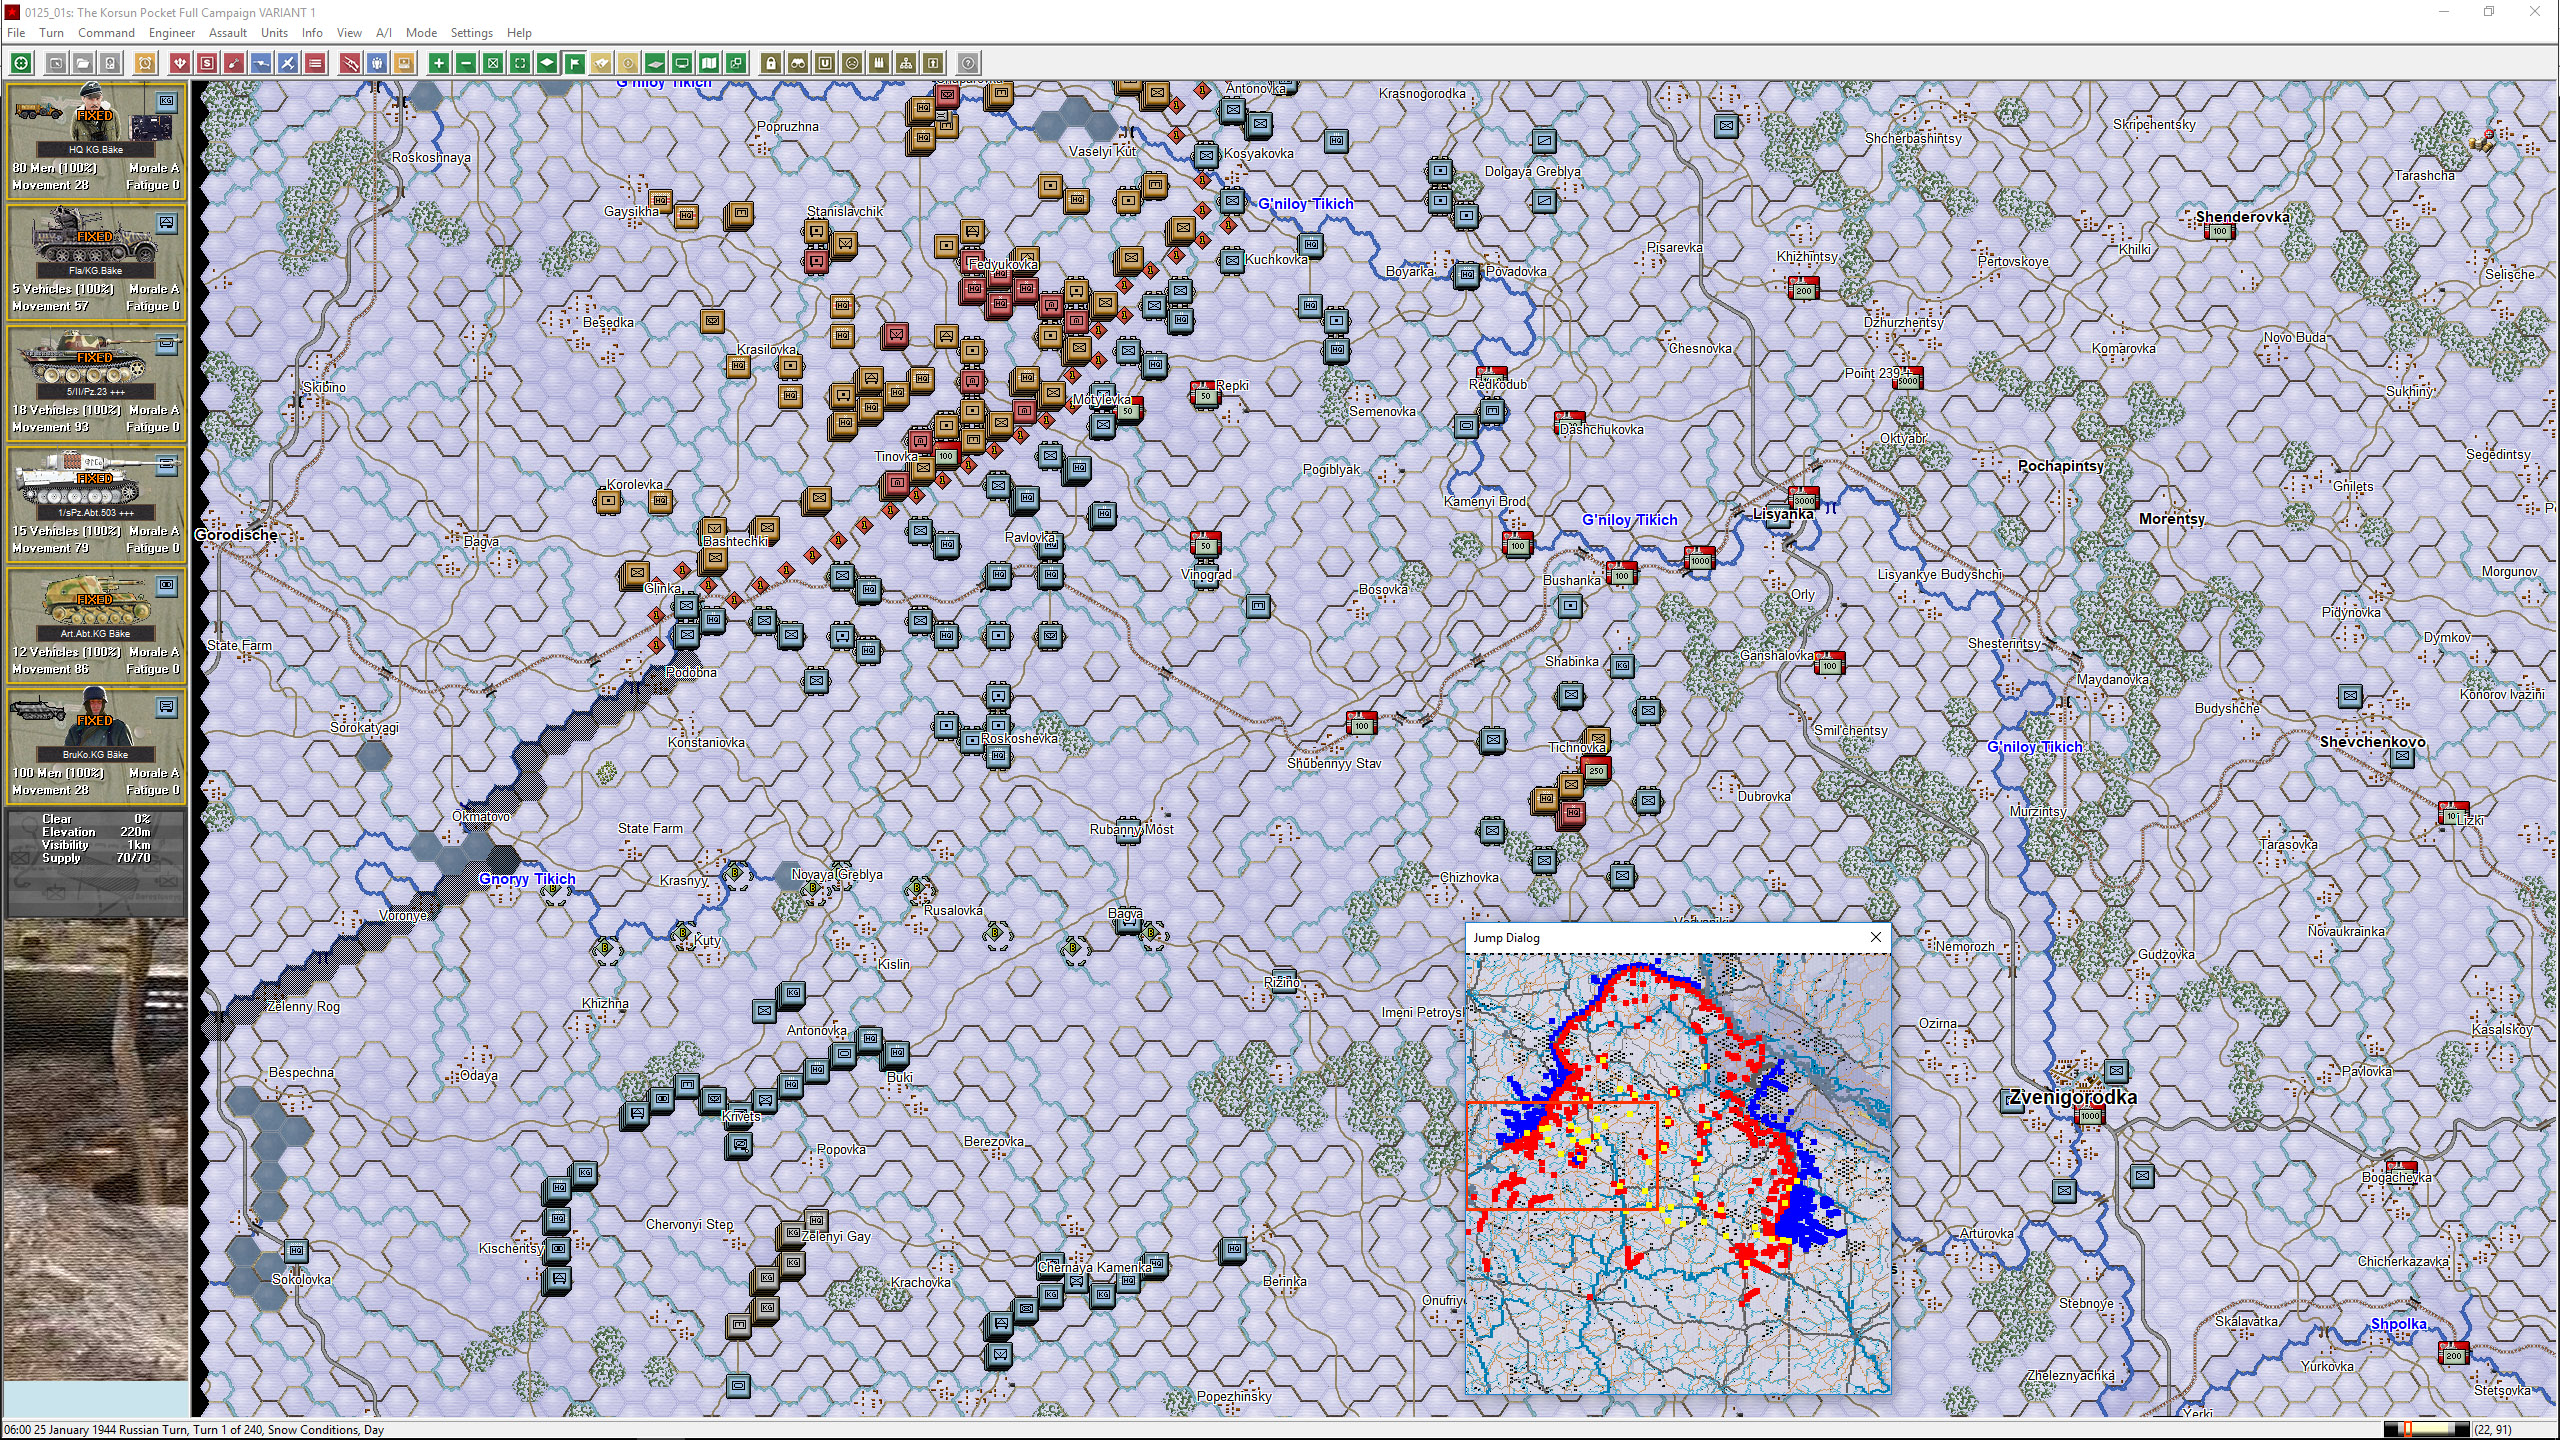Expand the Info menu
Image resolution: width=2560 pixels, height=1440 pixels.
point(312,33)
